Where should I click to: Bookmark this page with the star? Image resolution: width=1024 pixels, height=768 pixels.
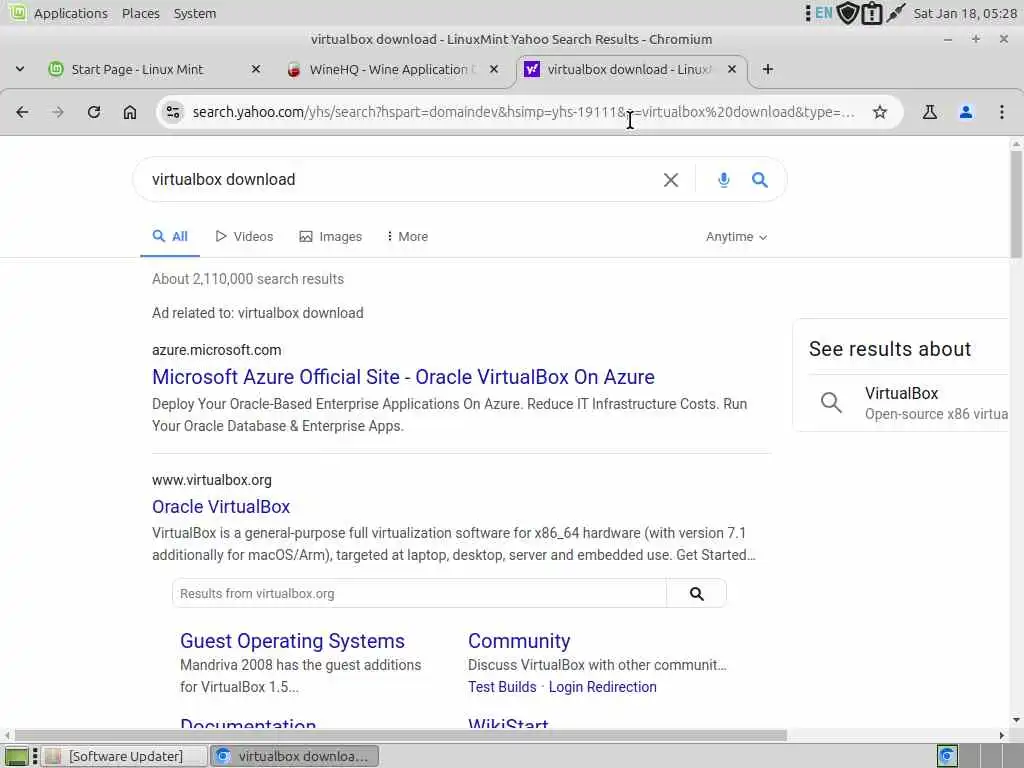(x=880, y=112)
